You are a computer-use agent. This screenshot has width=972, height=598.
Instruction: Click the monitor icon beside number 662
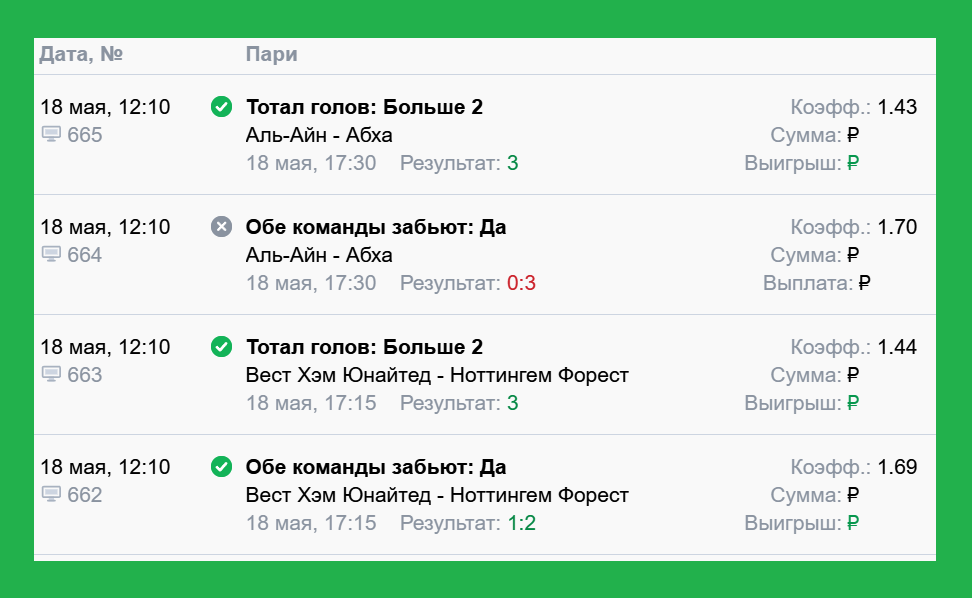pos(51,495)
